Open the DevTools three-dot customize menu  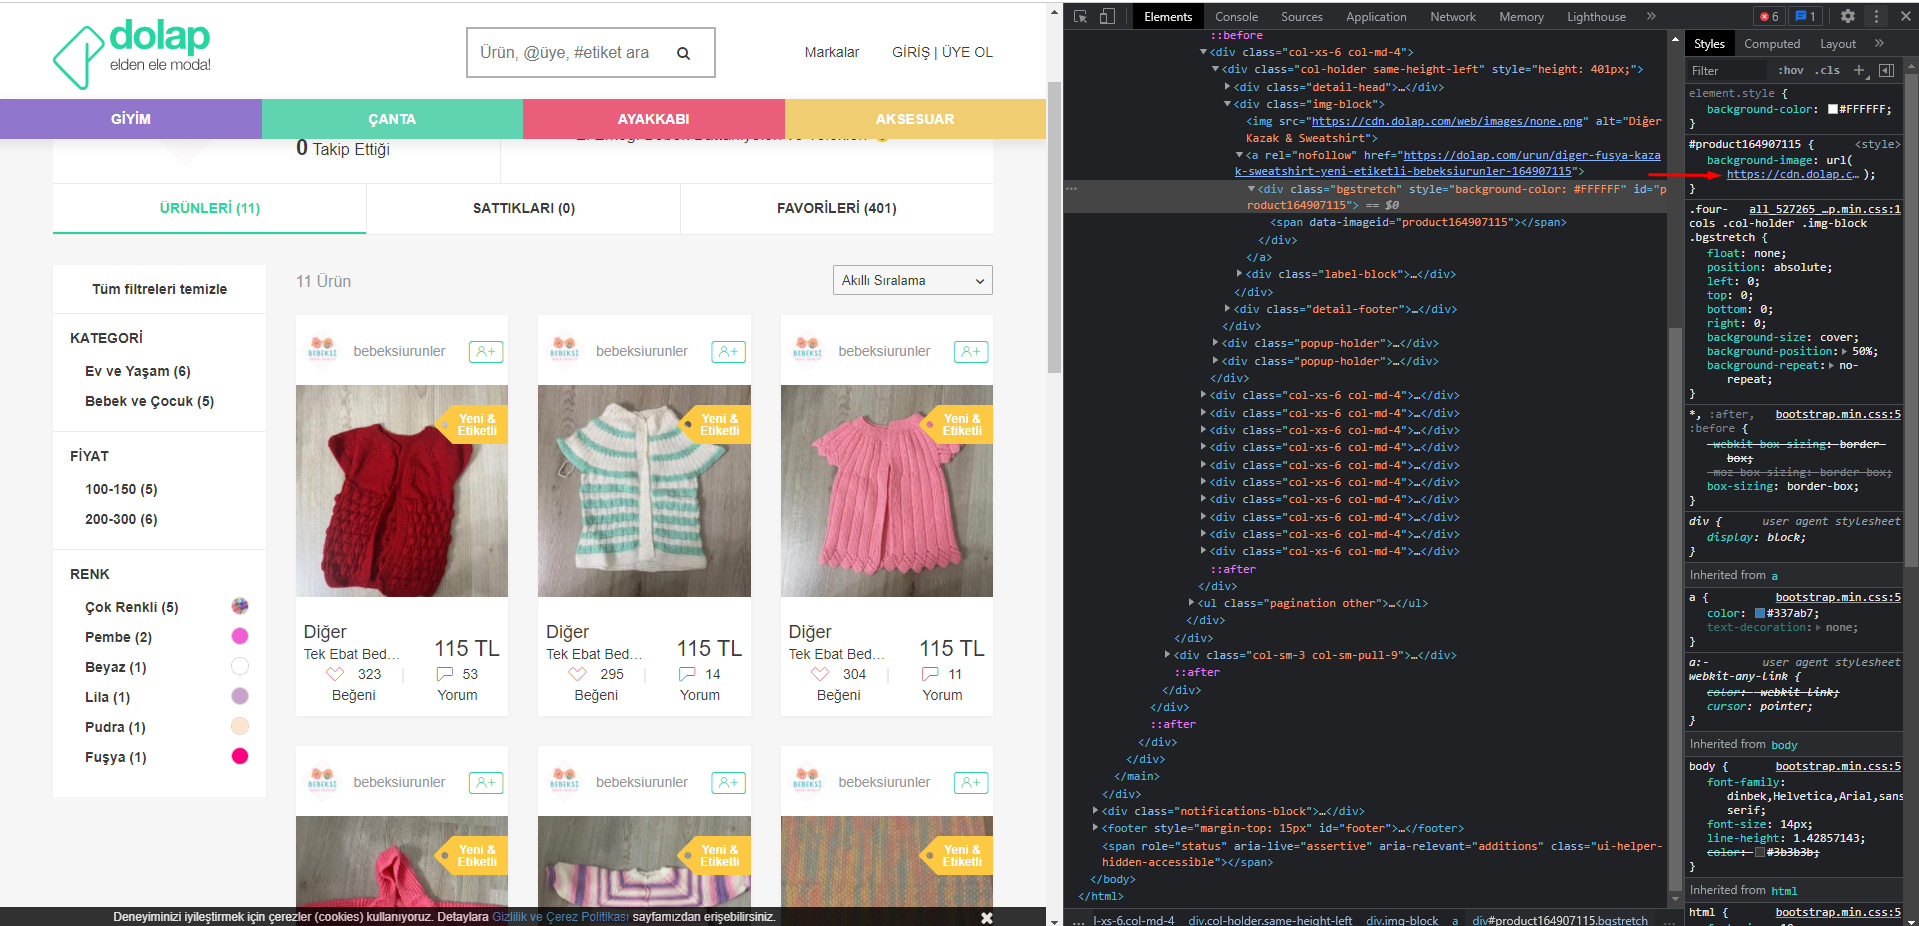point(1877,16)
